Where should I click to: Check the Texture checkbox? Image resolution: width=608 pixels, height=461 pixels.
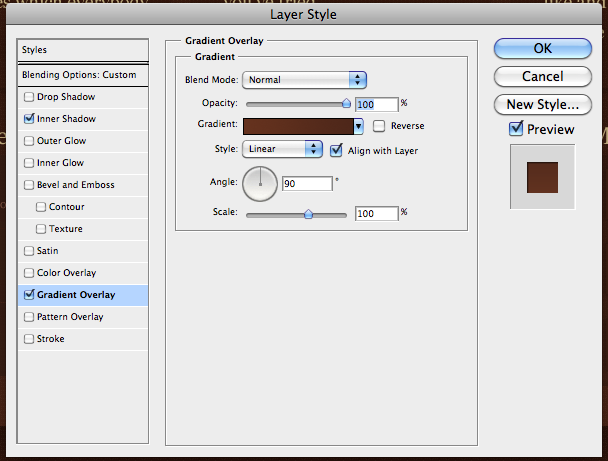41,229
